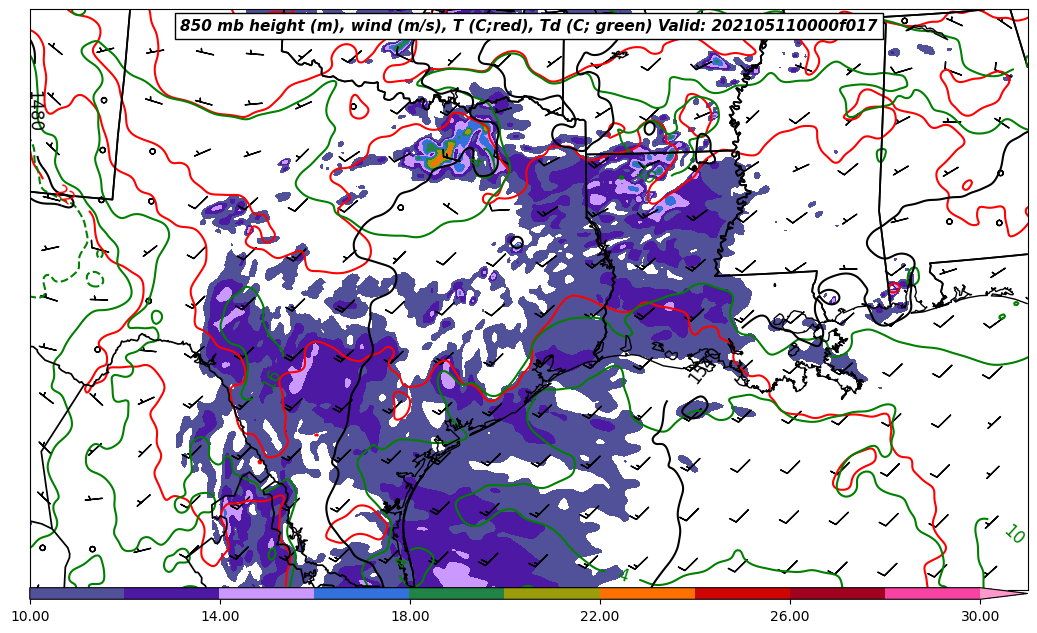Click the 10.00 colorbar tick label
This screenshot has height=633, width=1037.
tap(30, 616)
